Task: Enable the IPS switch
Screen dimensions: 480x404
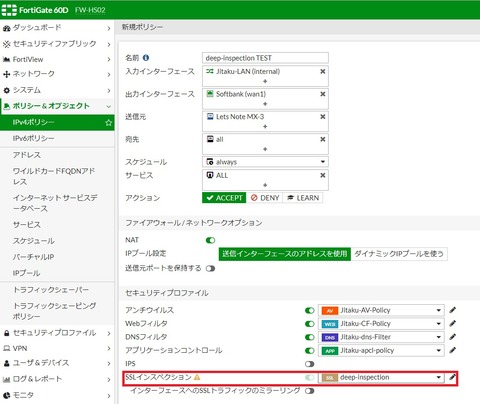Action: pyautogui.click(x=310, y=364)
